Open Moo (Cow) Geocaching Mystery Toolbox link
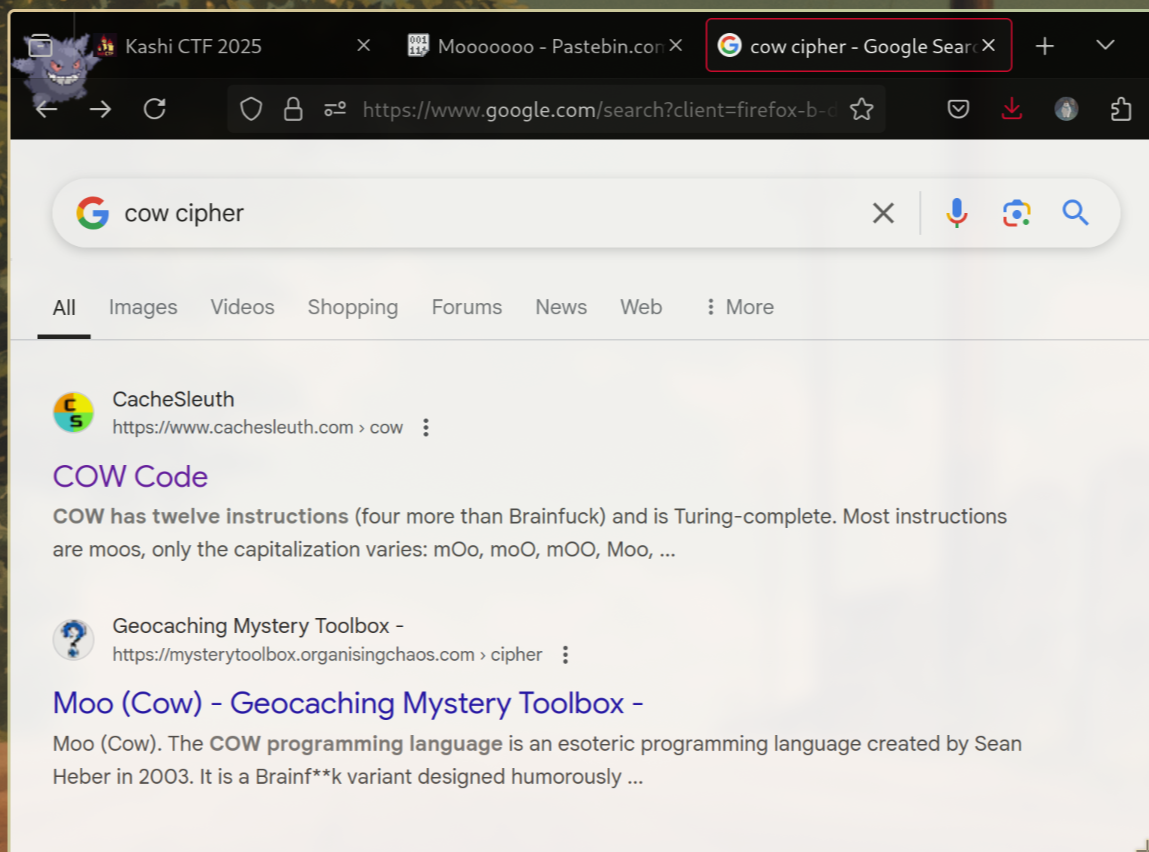This screenshot has width=1149, height=852. [348, 703]
